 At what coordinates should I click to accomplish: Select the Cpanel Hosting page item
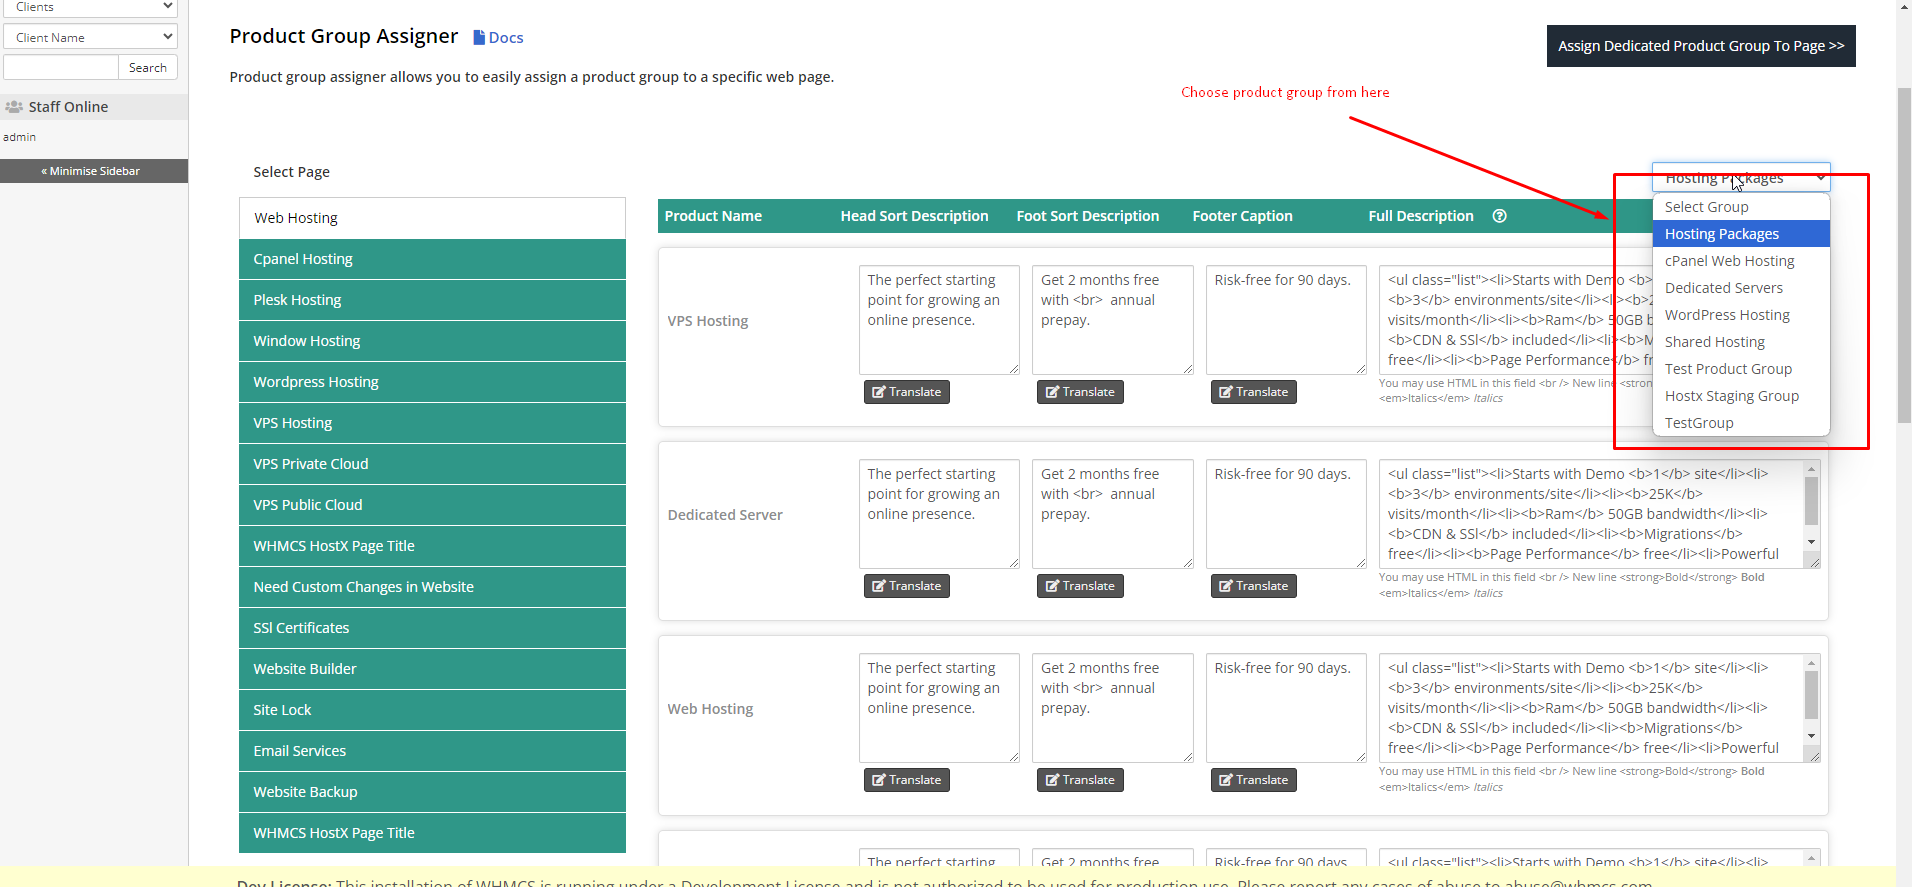click(x=432, y=259)
